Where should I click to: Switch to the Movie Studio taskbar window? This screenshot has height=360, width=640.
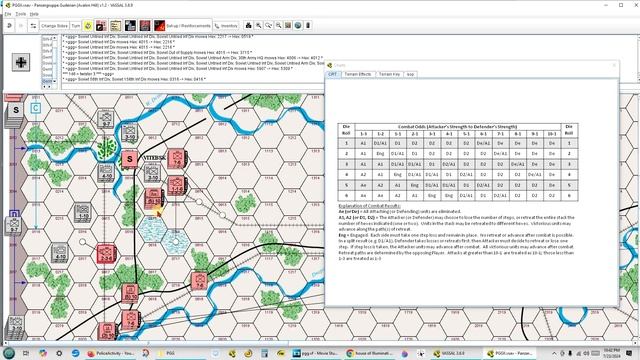pos(315,353)
